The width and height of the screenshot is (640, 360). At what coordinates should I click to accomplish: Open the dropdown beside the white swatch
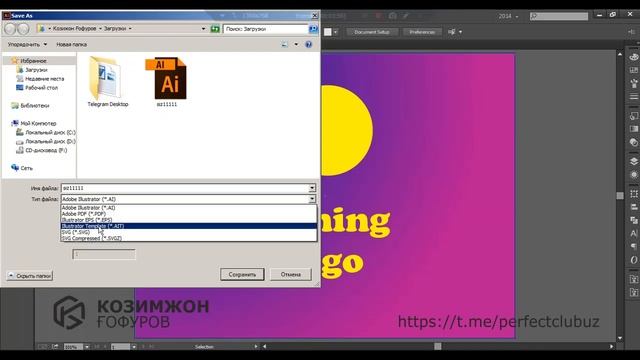click(336, 32)
